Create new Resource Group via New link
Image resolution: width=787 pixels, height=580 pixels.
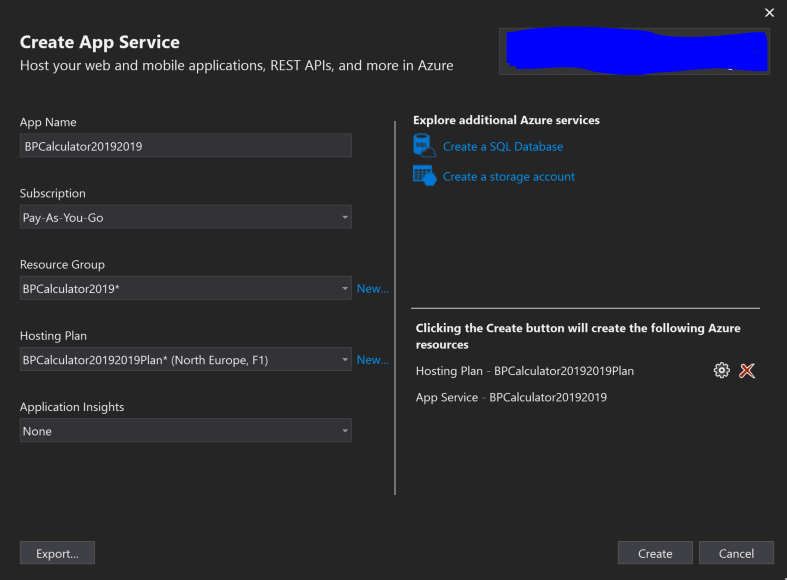(x=372, y=288)
